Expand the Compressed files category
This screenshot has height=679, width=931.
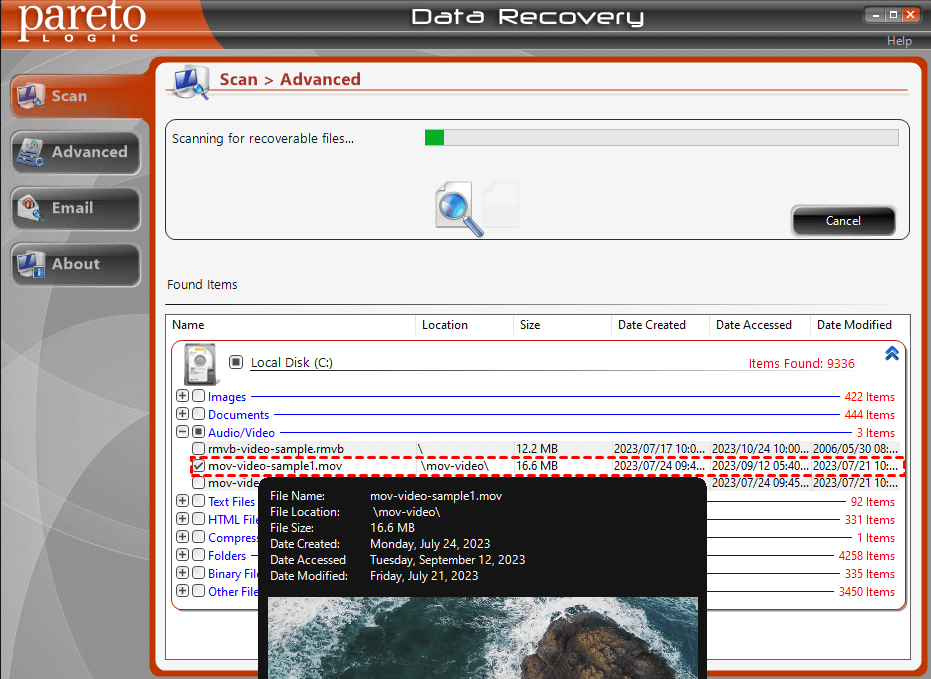coord(182,537)
